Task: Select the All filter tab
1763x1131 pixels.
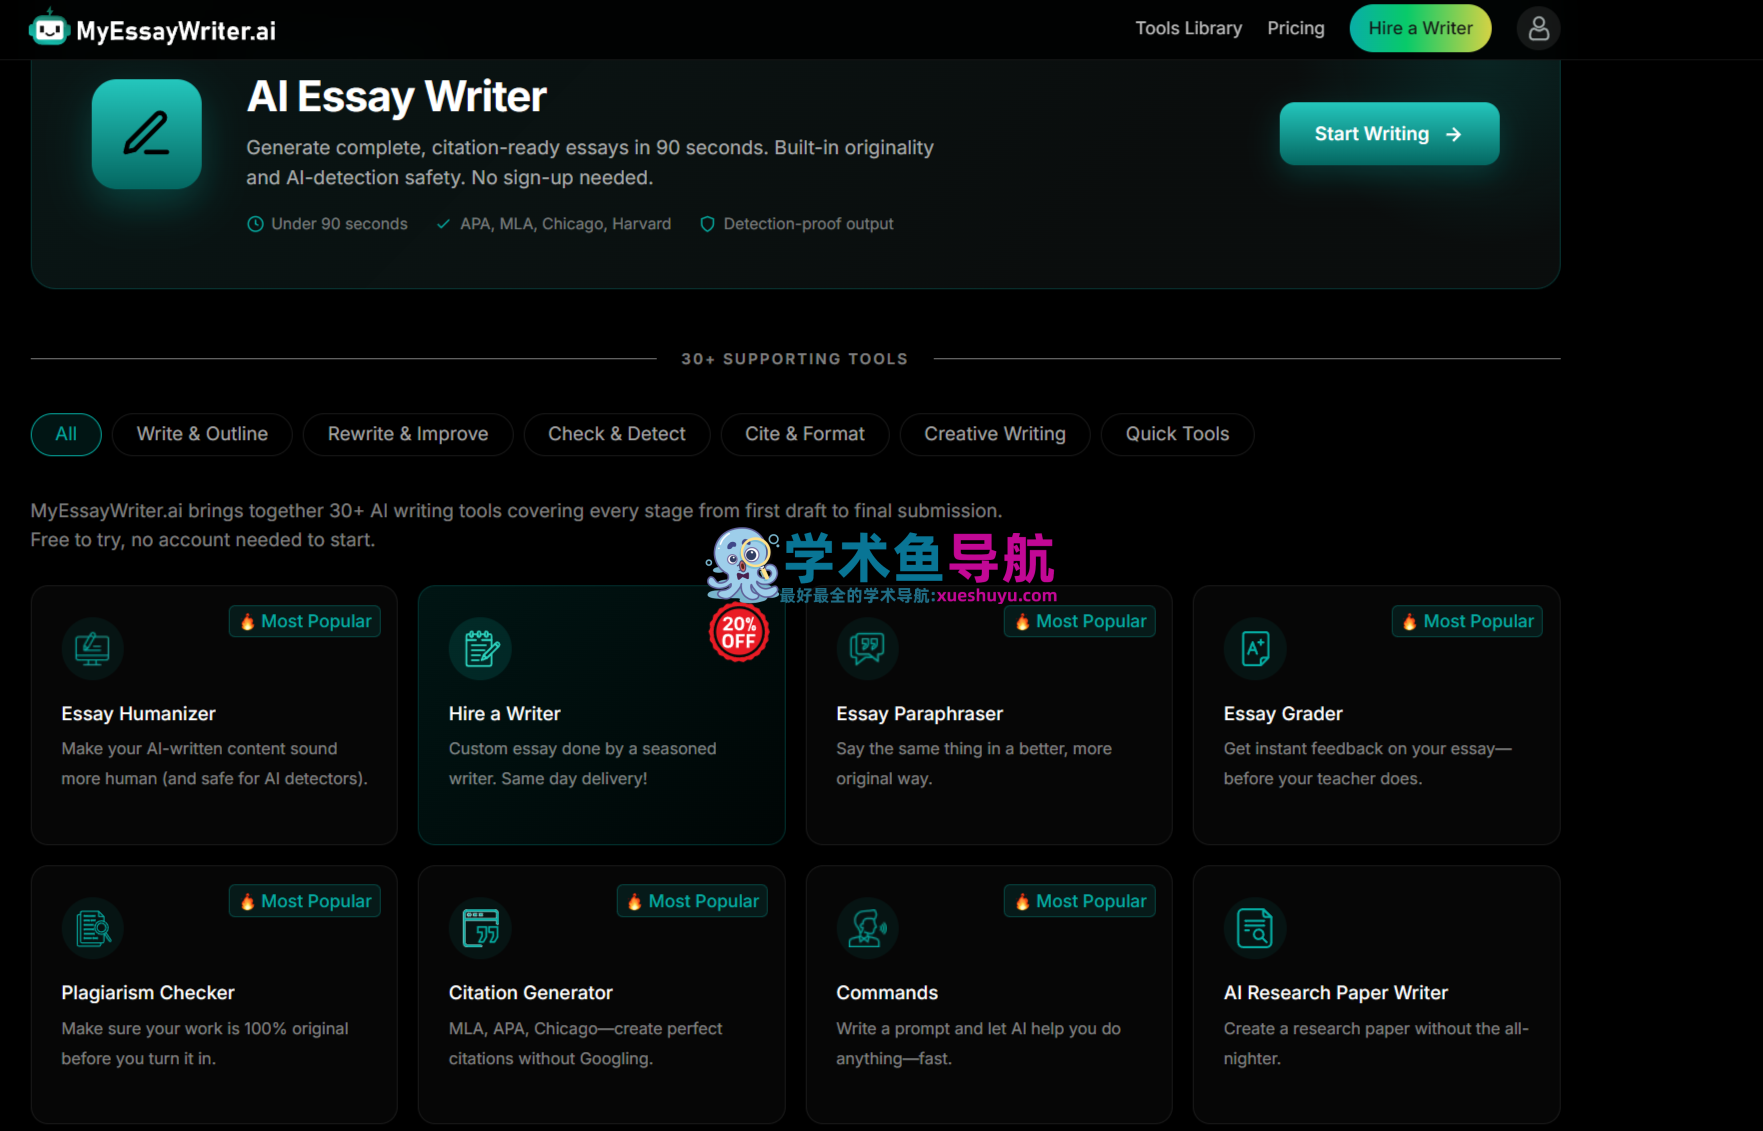Action: 66,434
